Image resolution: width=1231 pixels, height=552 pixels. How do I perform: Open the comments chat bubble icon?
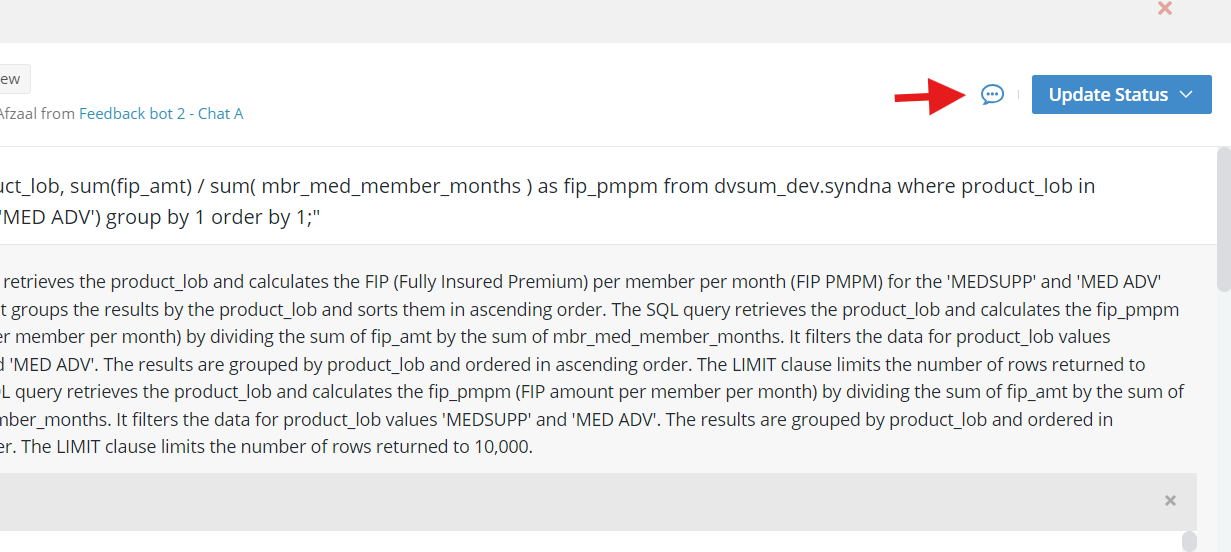click(992, 94)
